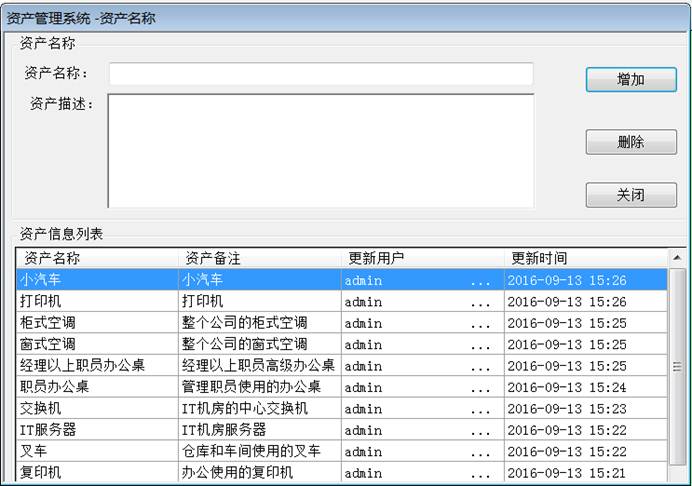Screen dimensions: 692x486
Task: Select the 职员办公桌 asset name cell
Action: [97, 387]
